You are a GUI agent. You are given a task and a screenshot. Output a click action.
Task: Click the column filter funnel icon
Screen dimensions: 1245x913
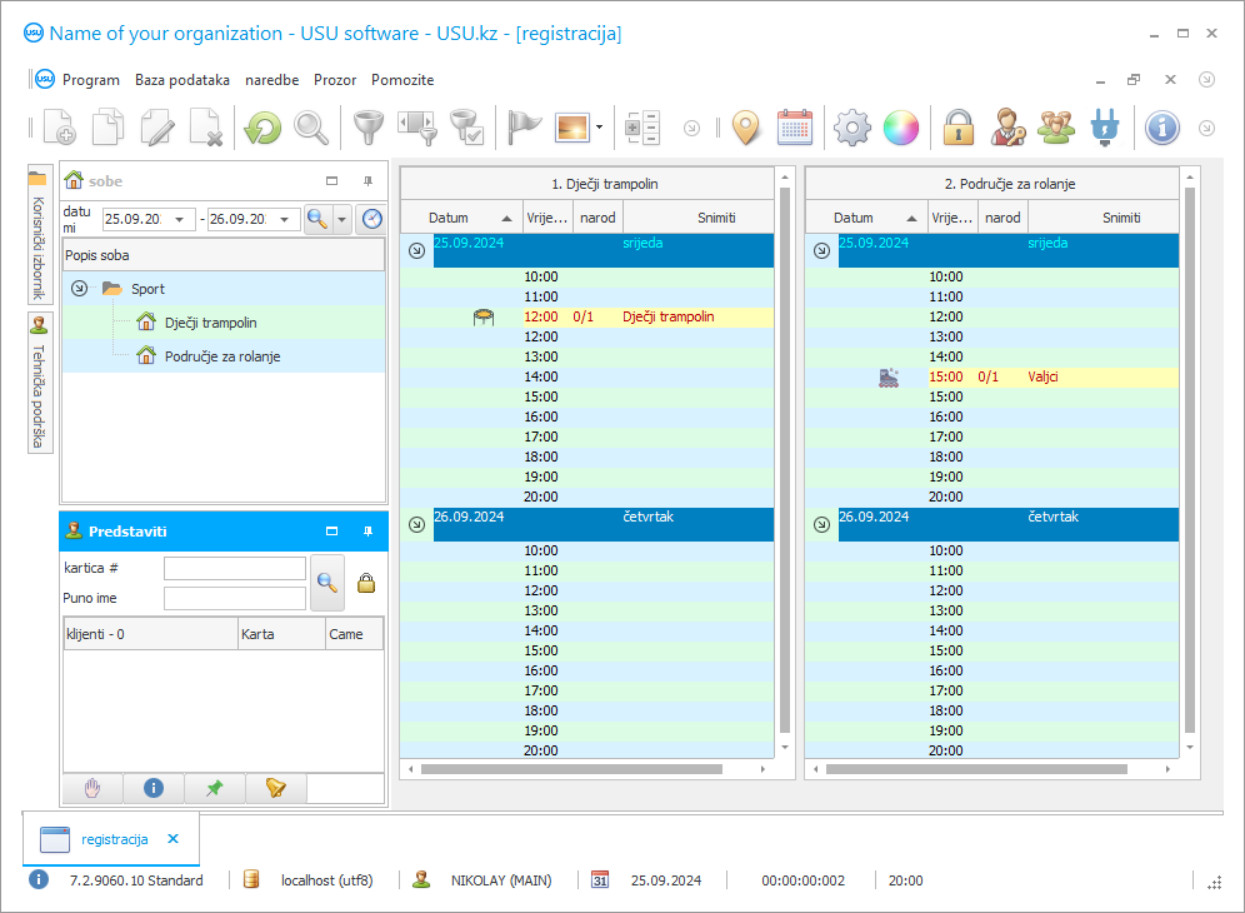pyautogui.click(x=417, y=128)
